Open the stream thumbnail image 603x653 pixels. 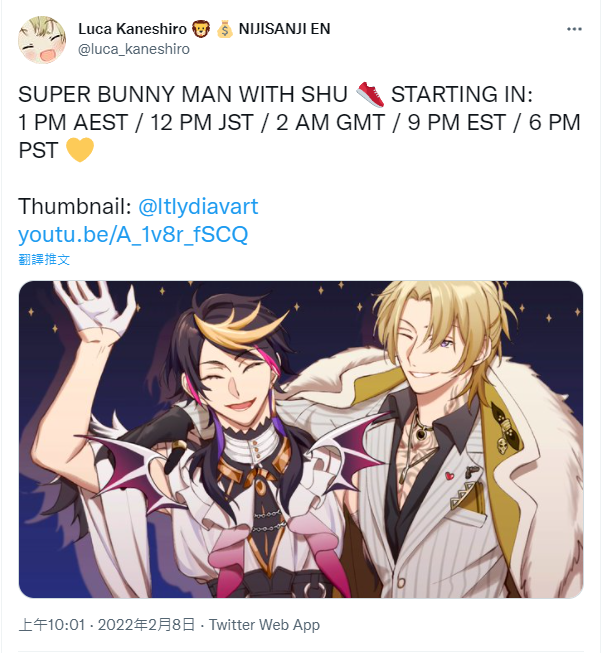click(x=301, y=439)
